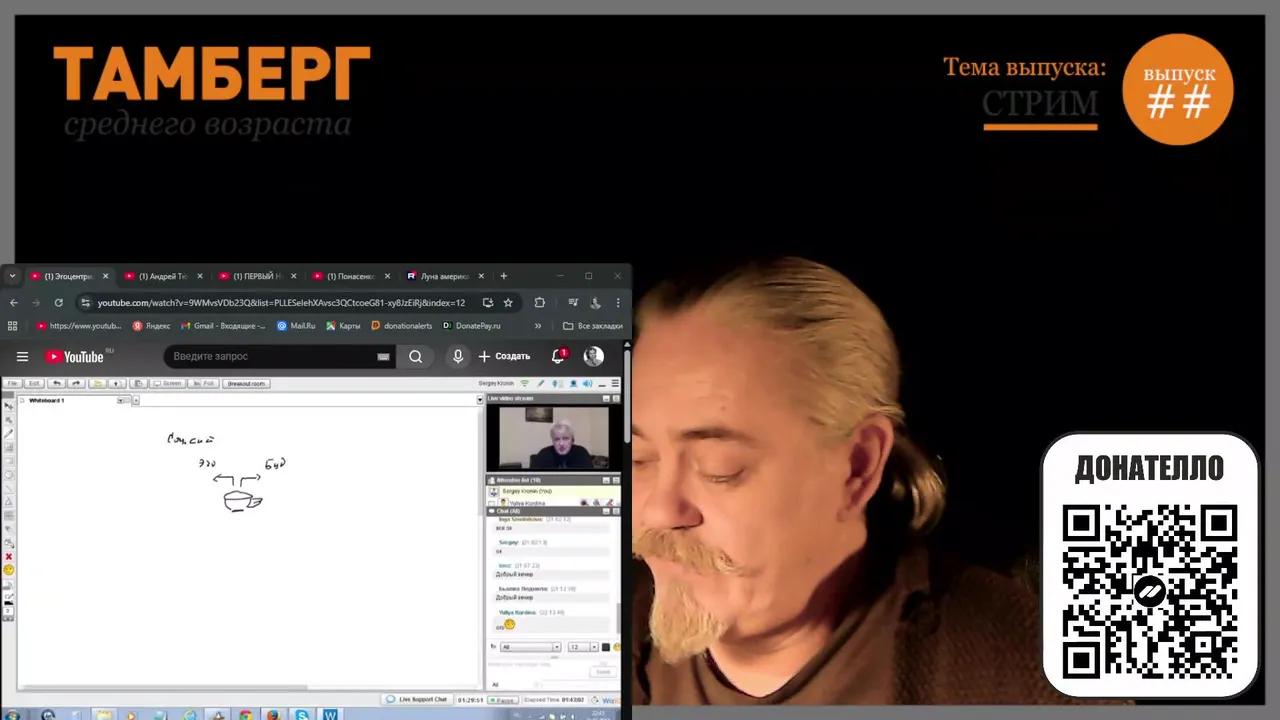Open the Все закладки bookmarks folder
Image resolution: width=1280 pixels, height=720 pixels.
(593, 325)
